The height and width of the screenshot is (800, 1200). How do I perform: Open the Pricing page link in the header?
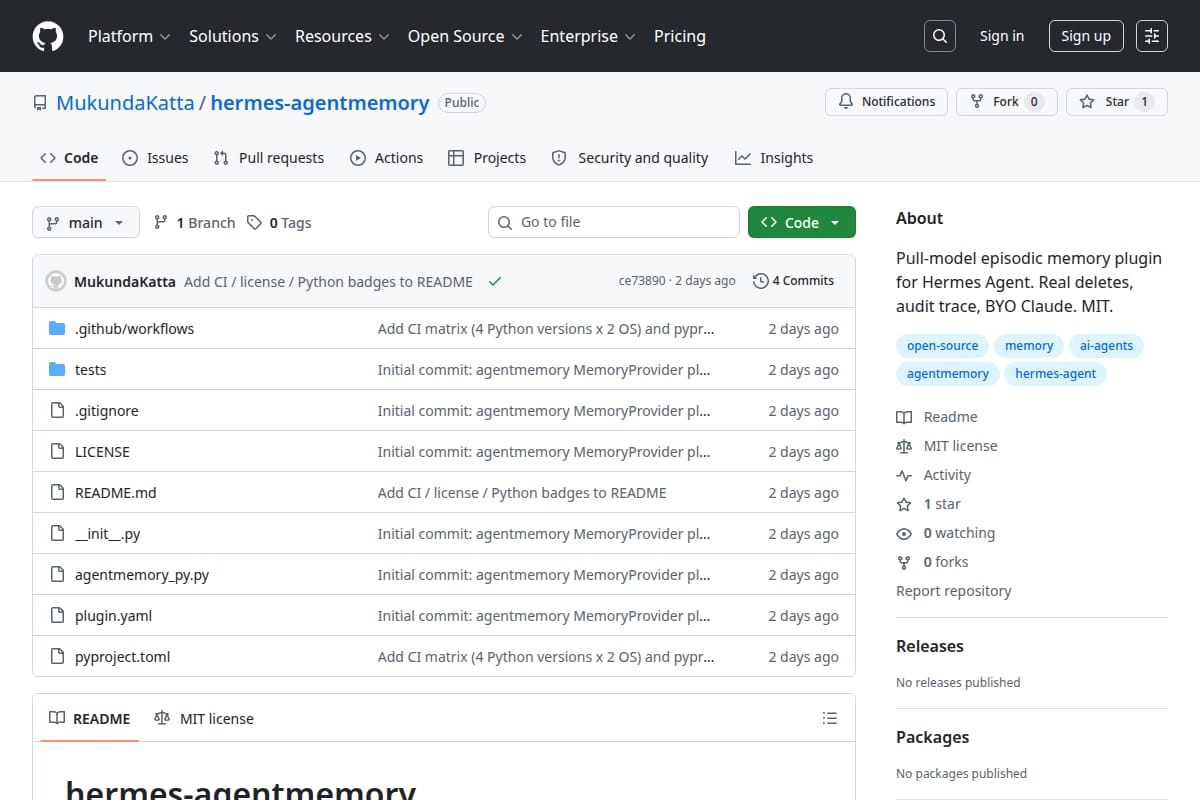coord(680,36)
